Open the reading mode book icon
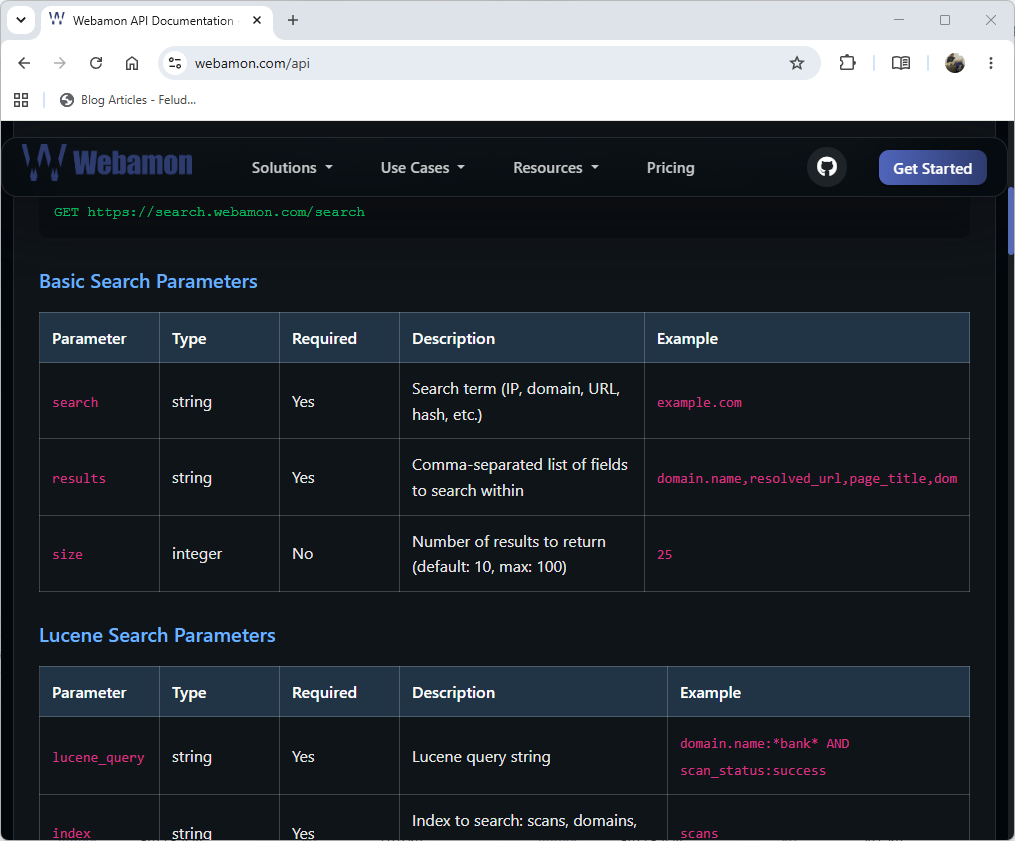This screenshot has height=841, width=1015. [900, 63]
